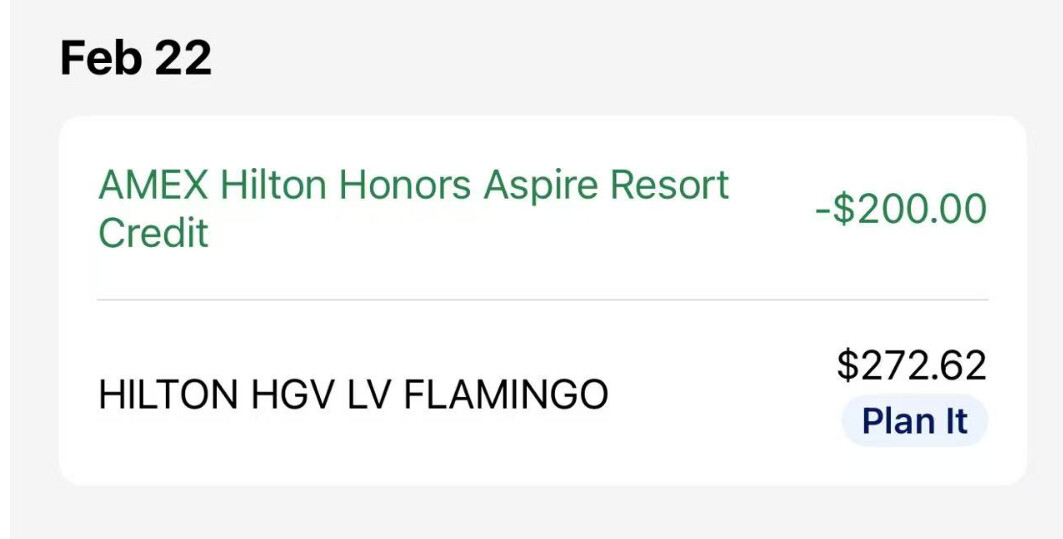Image resolution: width=1063 pixels, height=539 pixels.
Task: Open the HILTON HGV LV FLAMINGO transaction
Action: (x=353, y=395)
